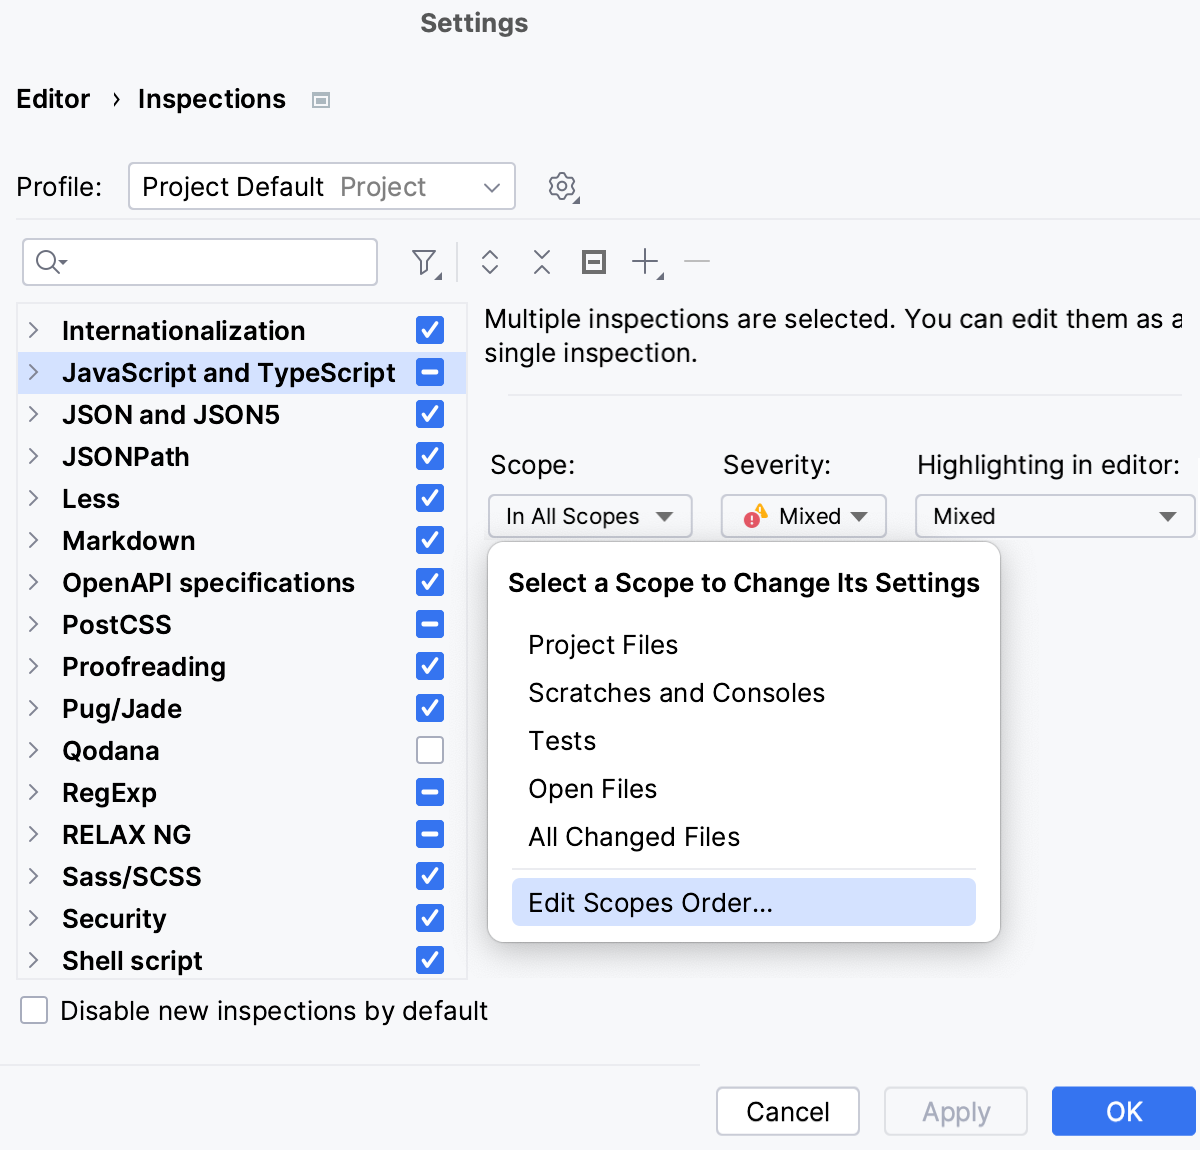The height and width of the screenshot is (1150, 1200).
Task: Click the add inspection plus icon
Action: point(646,262)
